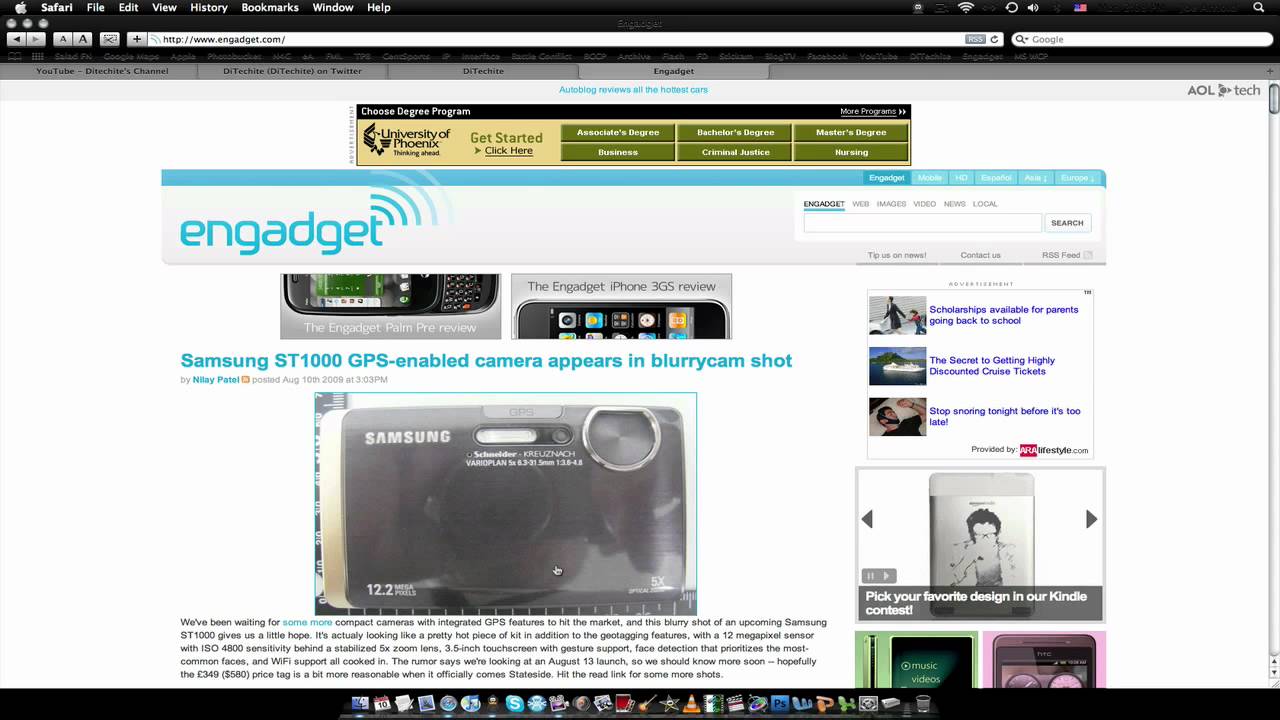Select the WEB search scope tab

point(860,204)
